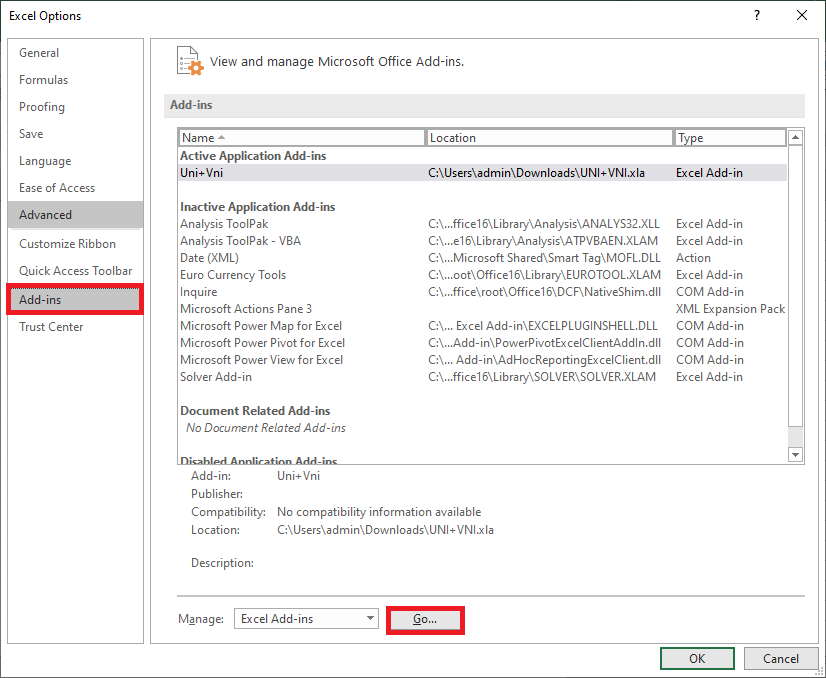This screenshot has width=826, height=678.
Task: Click the details Location path UNI+VNI.xla
Action: tap(385, 530)
